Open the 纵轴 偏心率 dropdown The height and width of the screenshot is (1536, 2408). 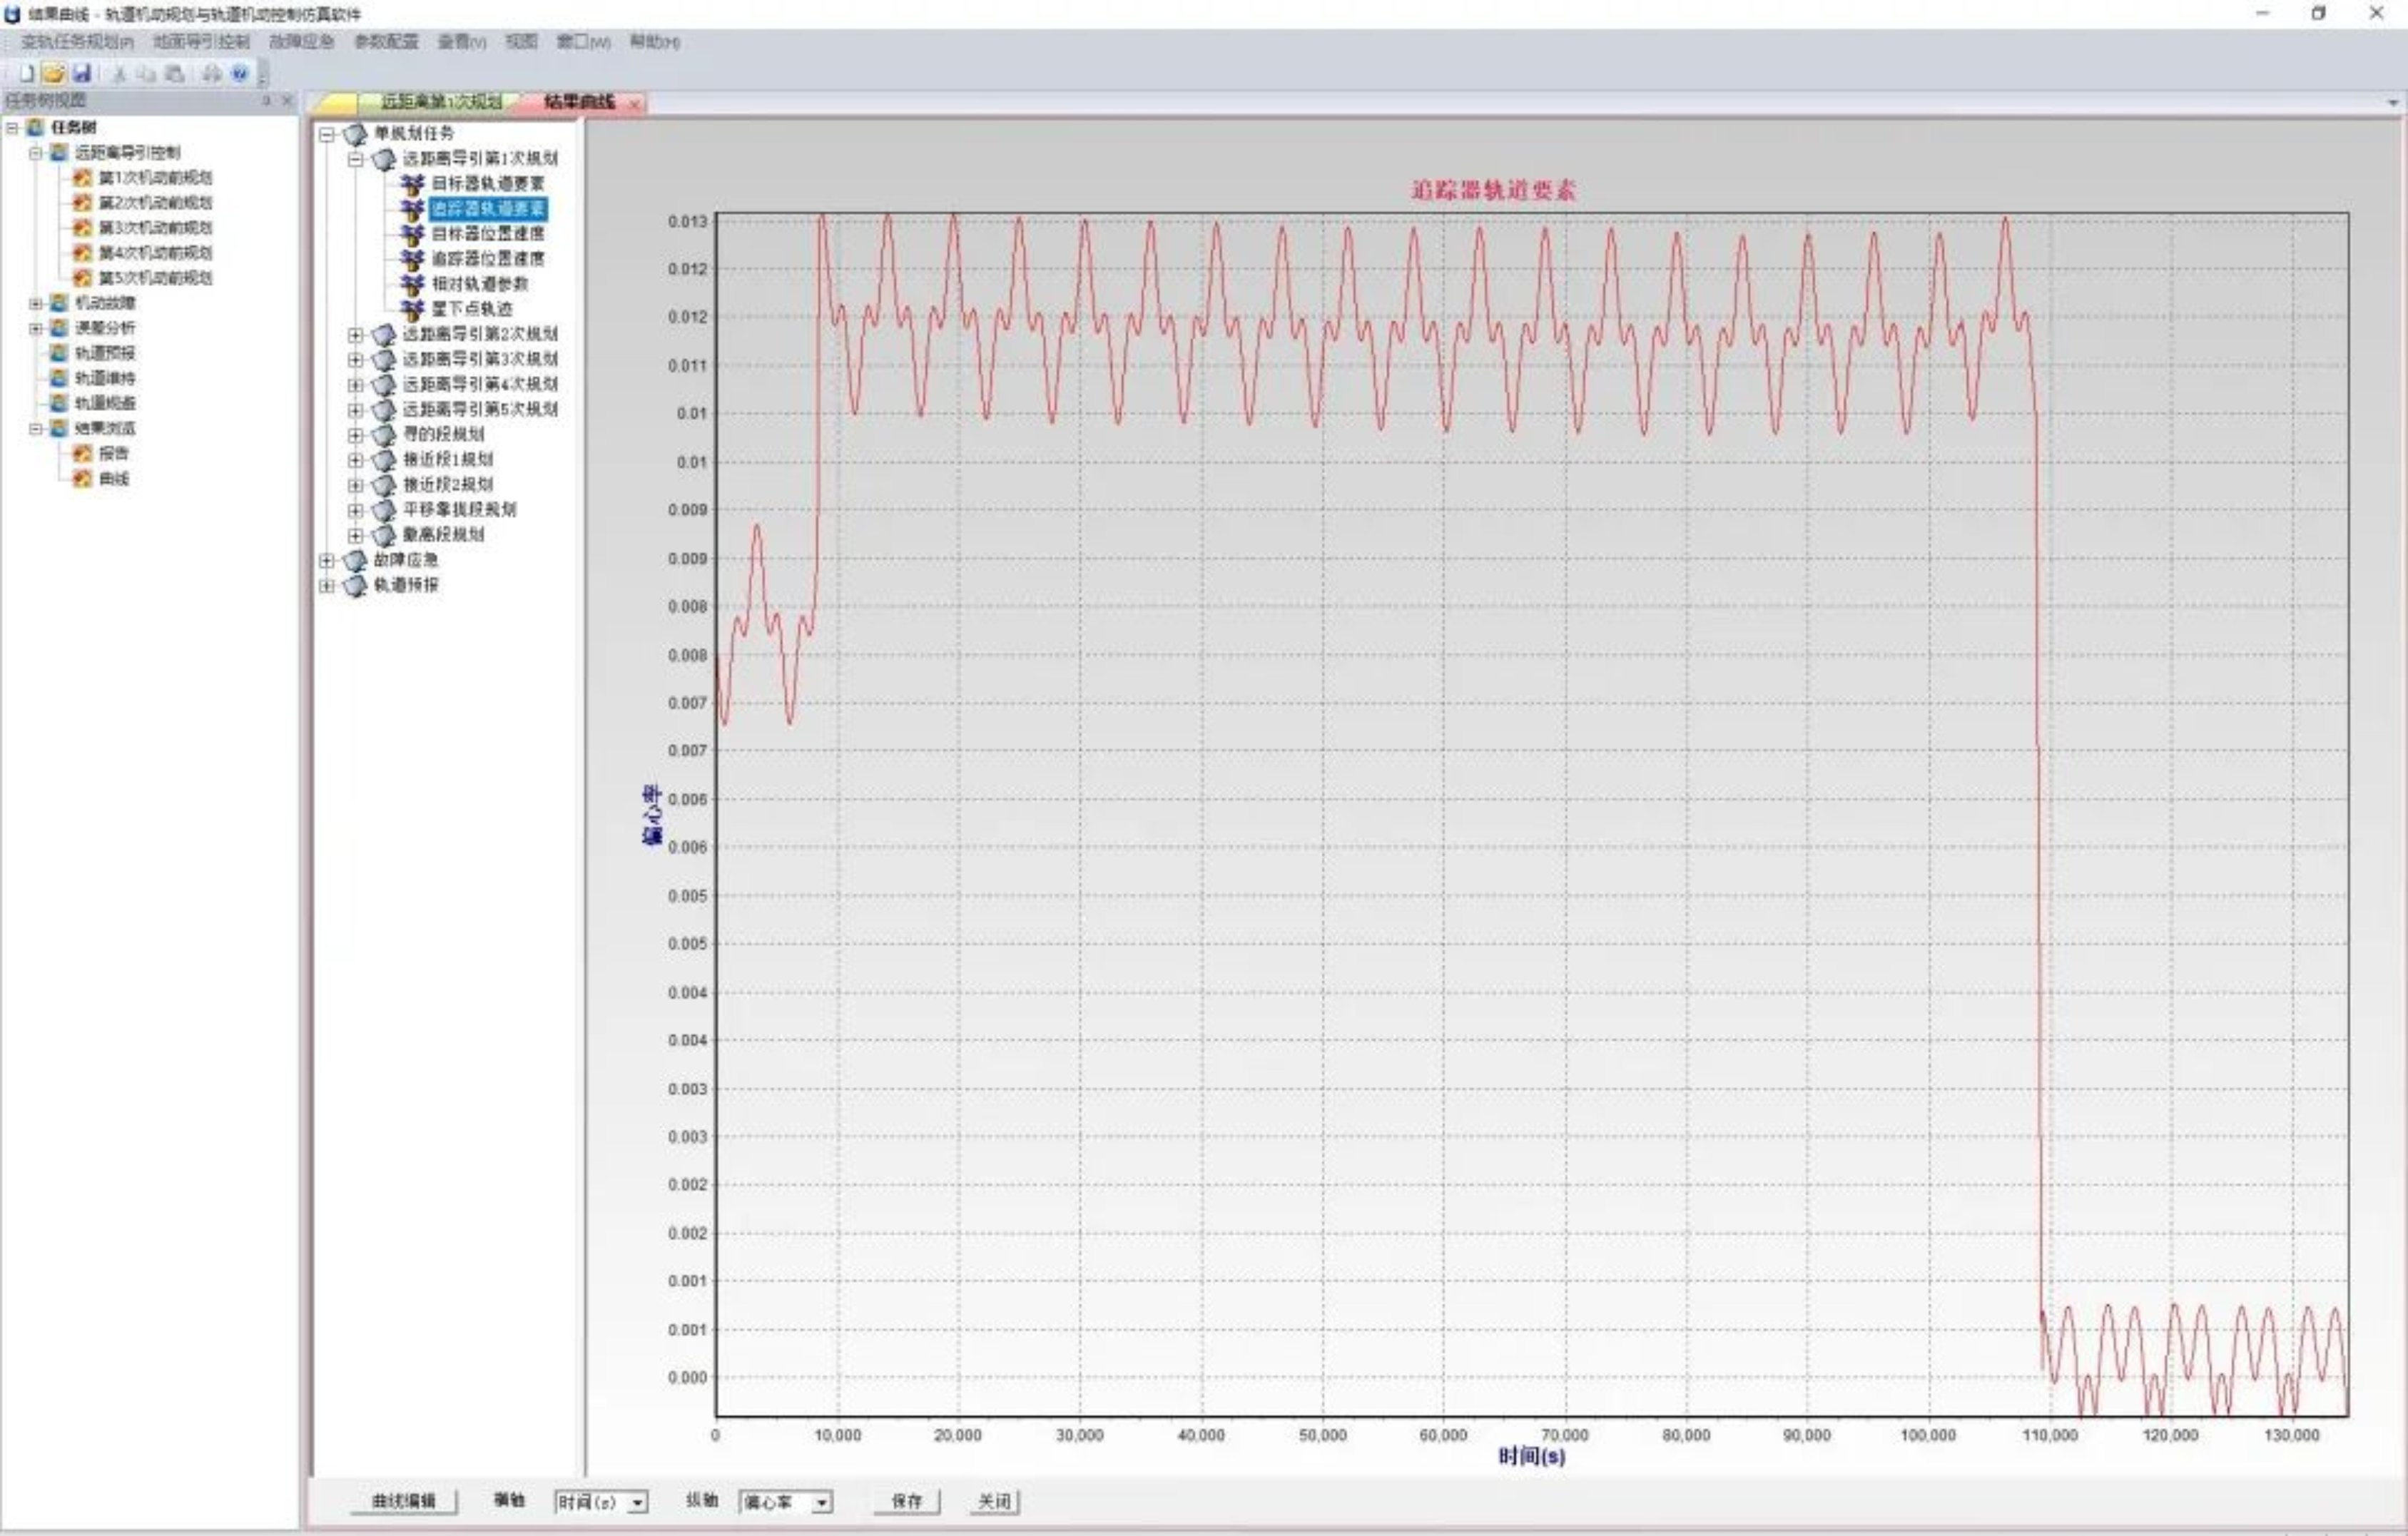[821, 1502]
